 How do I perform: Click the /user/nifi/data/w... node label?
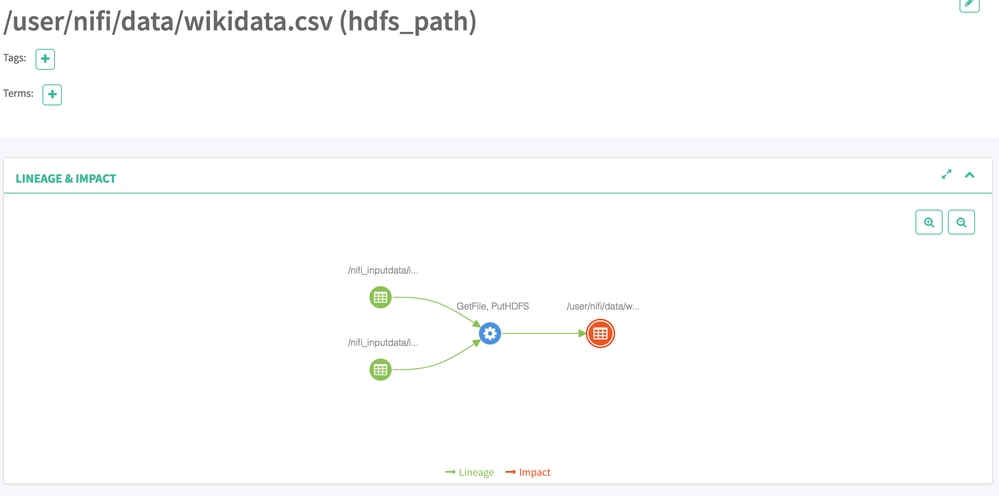pyautogui.click(x=602, y=306)
